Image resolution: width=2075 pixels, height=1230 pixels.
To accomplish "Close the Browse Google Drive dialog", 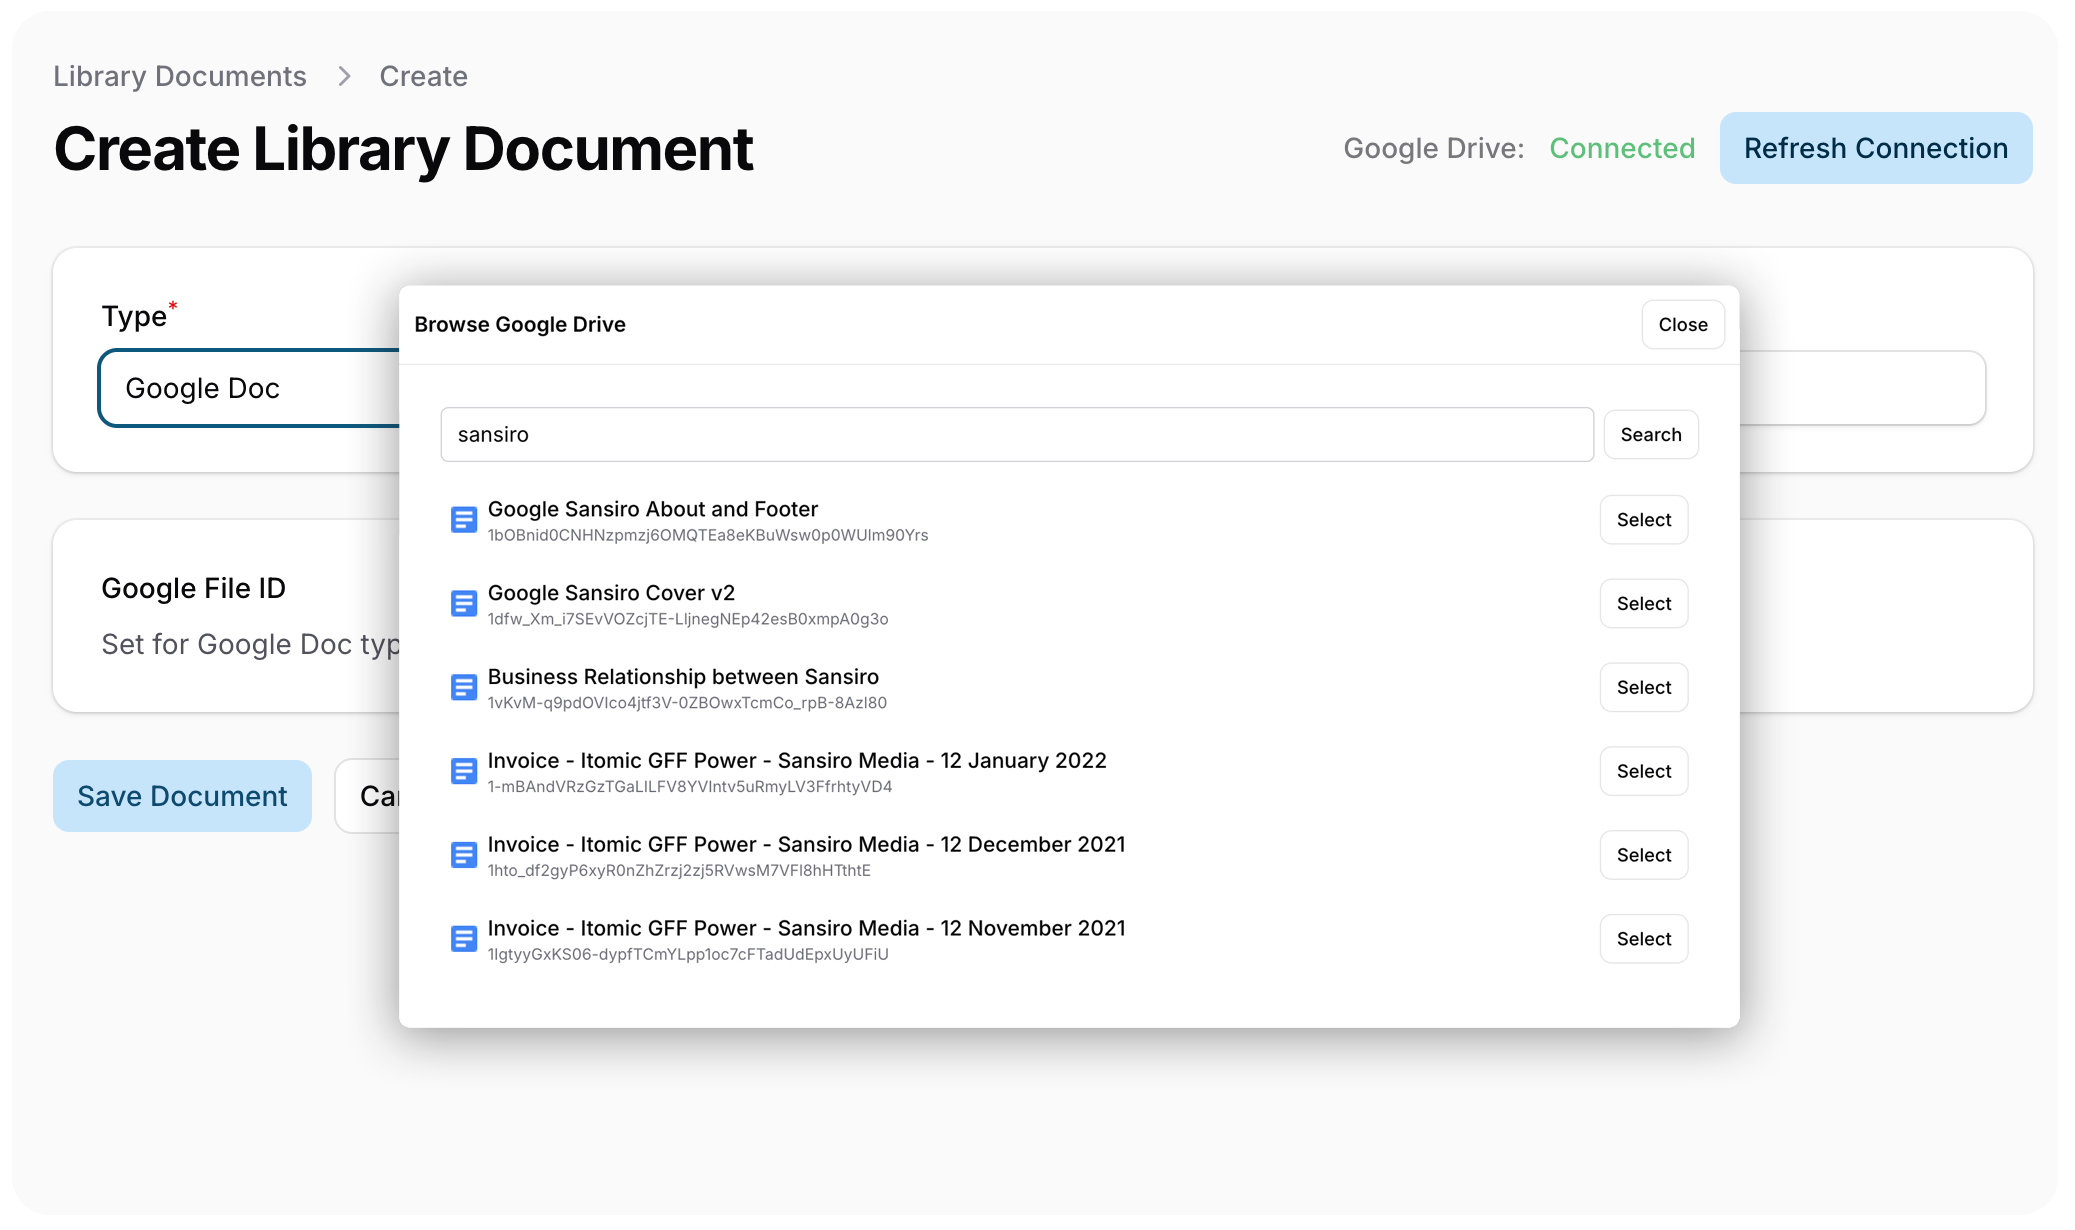I will point(1682,325).
